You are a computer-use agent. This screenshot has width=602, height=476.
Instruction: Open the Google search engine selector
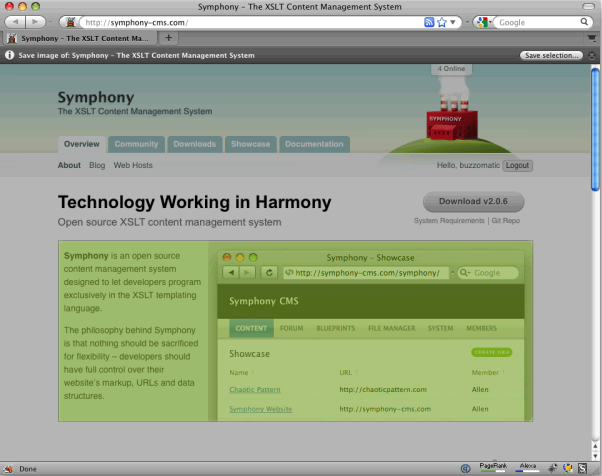[x=484, y=22]
